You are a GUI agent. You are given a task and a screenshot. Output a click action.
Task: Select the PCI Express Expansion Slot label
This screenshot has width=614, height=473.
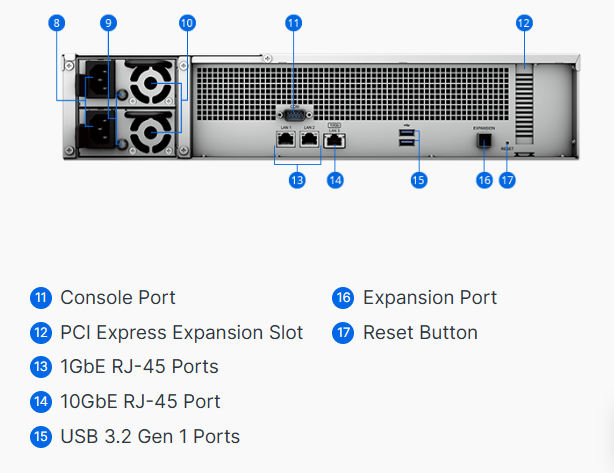pos(182,333)
